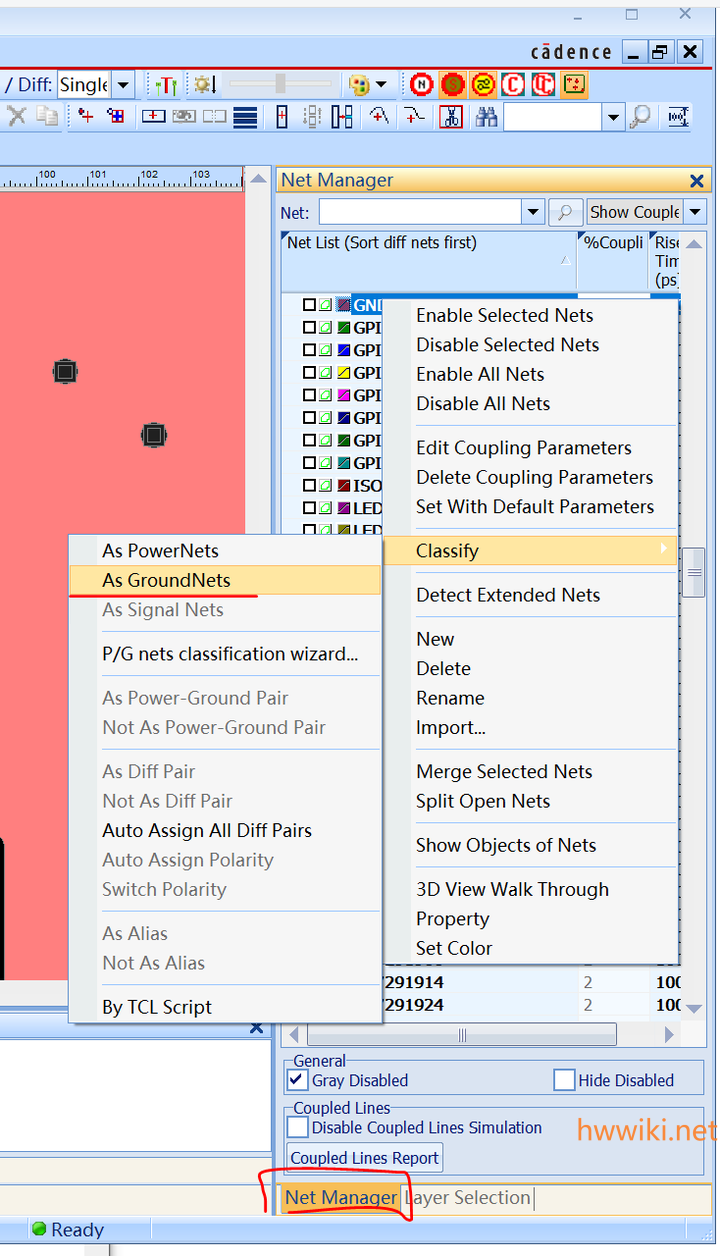Screen dimensions: 720x1256
Task: Open the Diff Single dropdown
Action: point(123,85)
